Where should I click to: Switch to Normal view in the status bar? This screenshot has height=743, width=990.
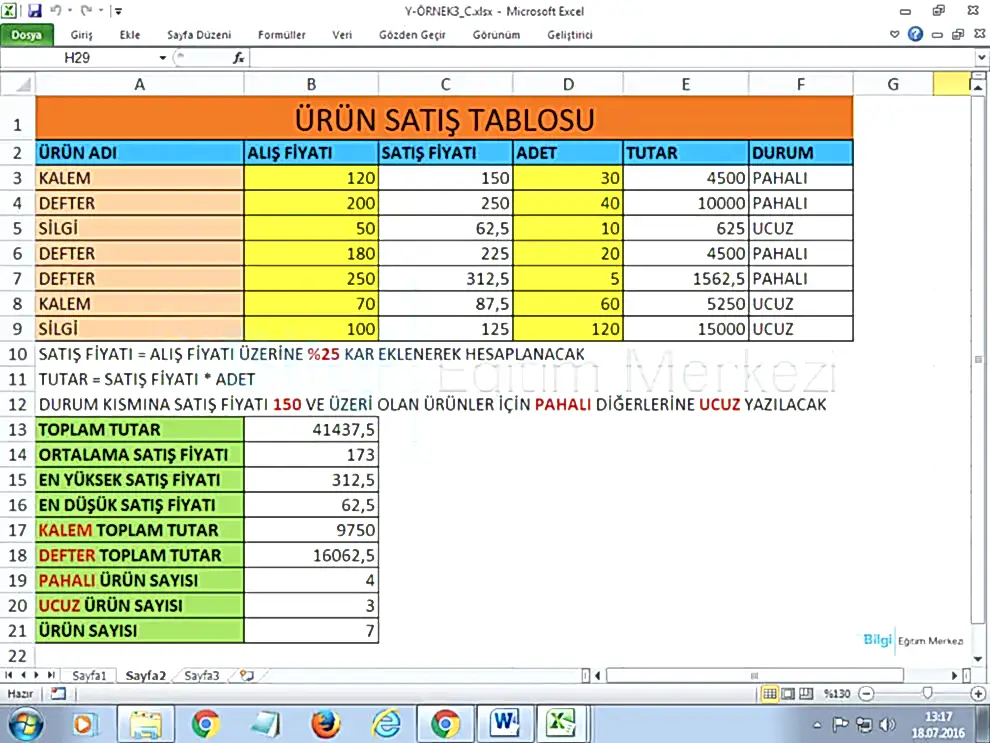(x=770, y=693)
